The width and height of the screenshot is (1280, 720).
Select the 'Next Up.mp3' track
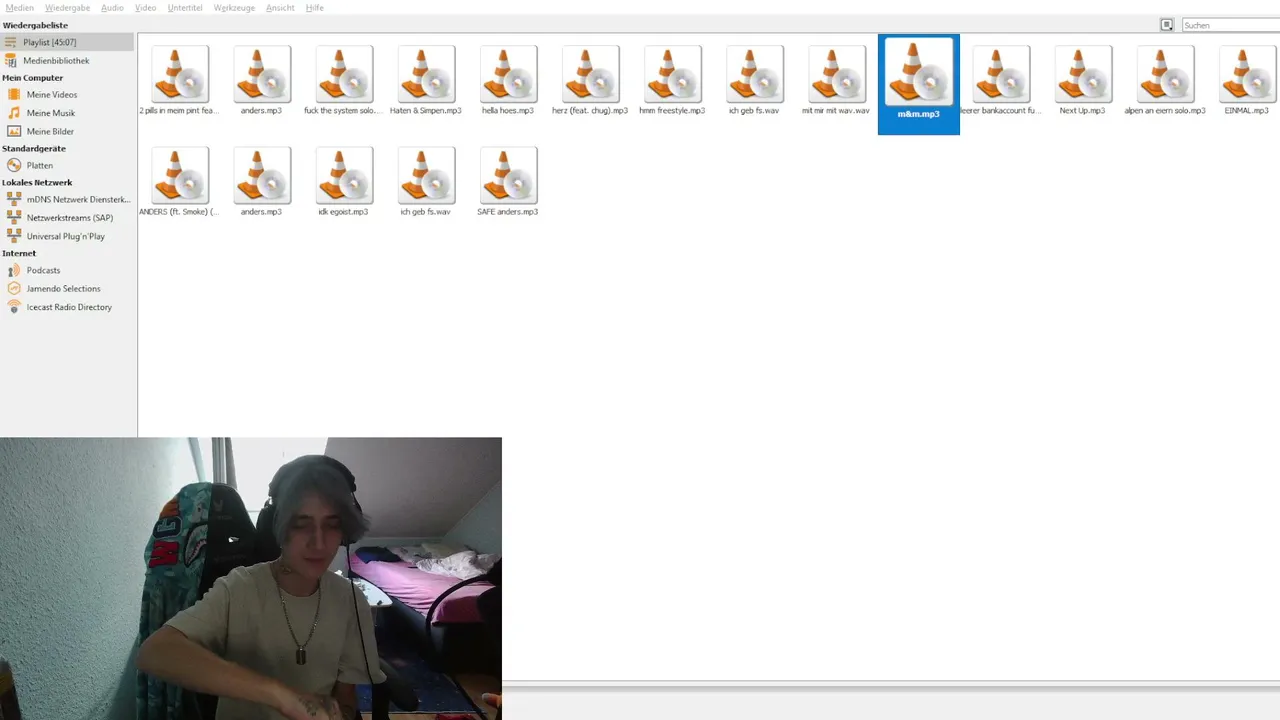click(1082, 81)
